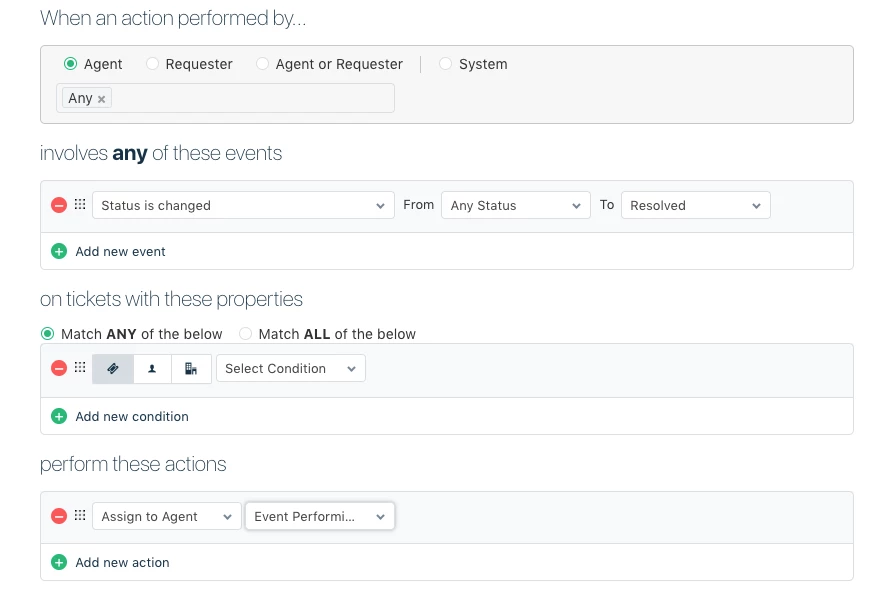Open the To Resolved dropdown

[695, 205]
